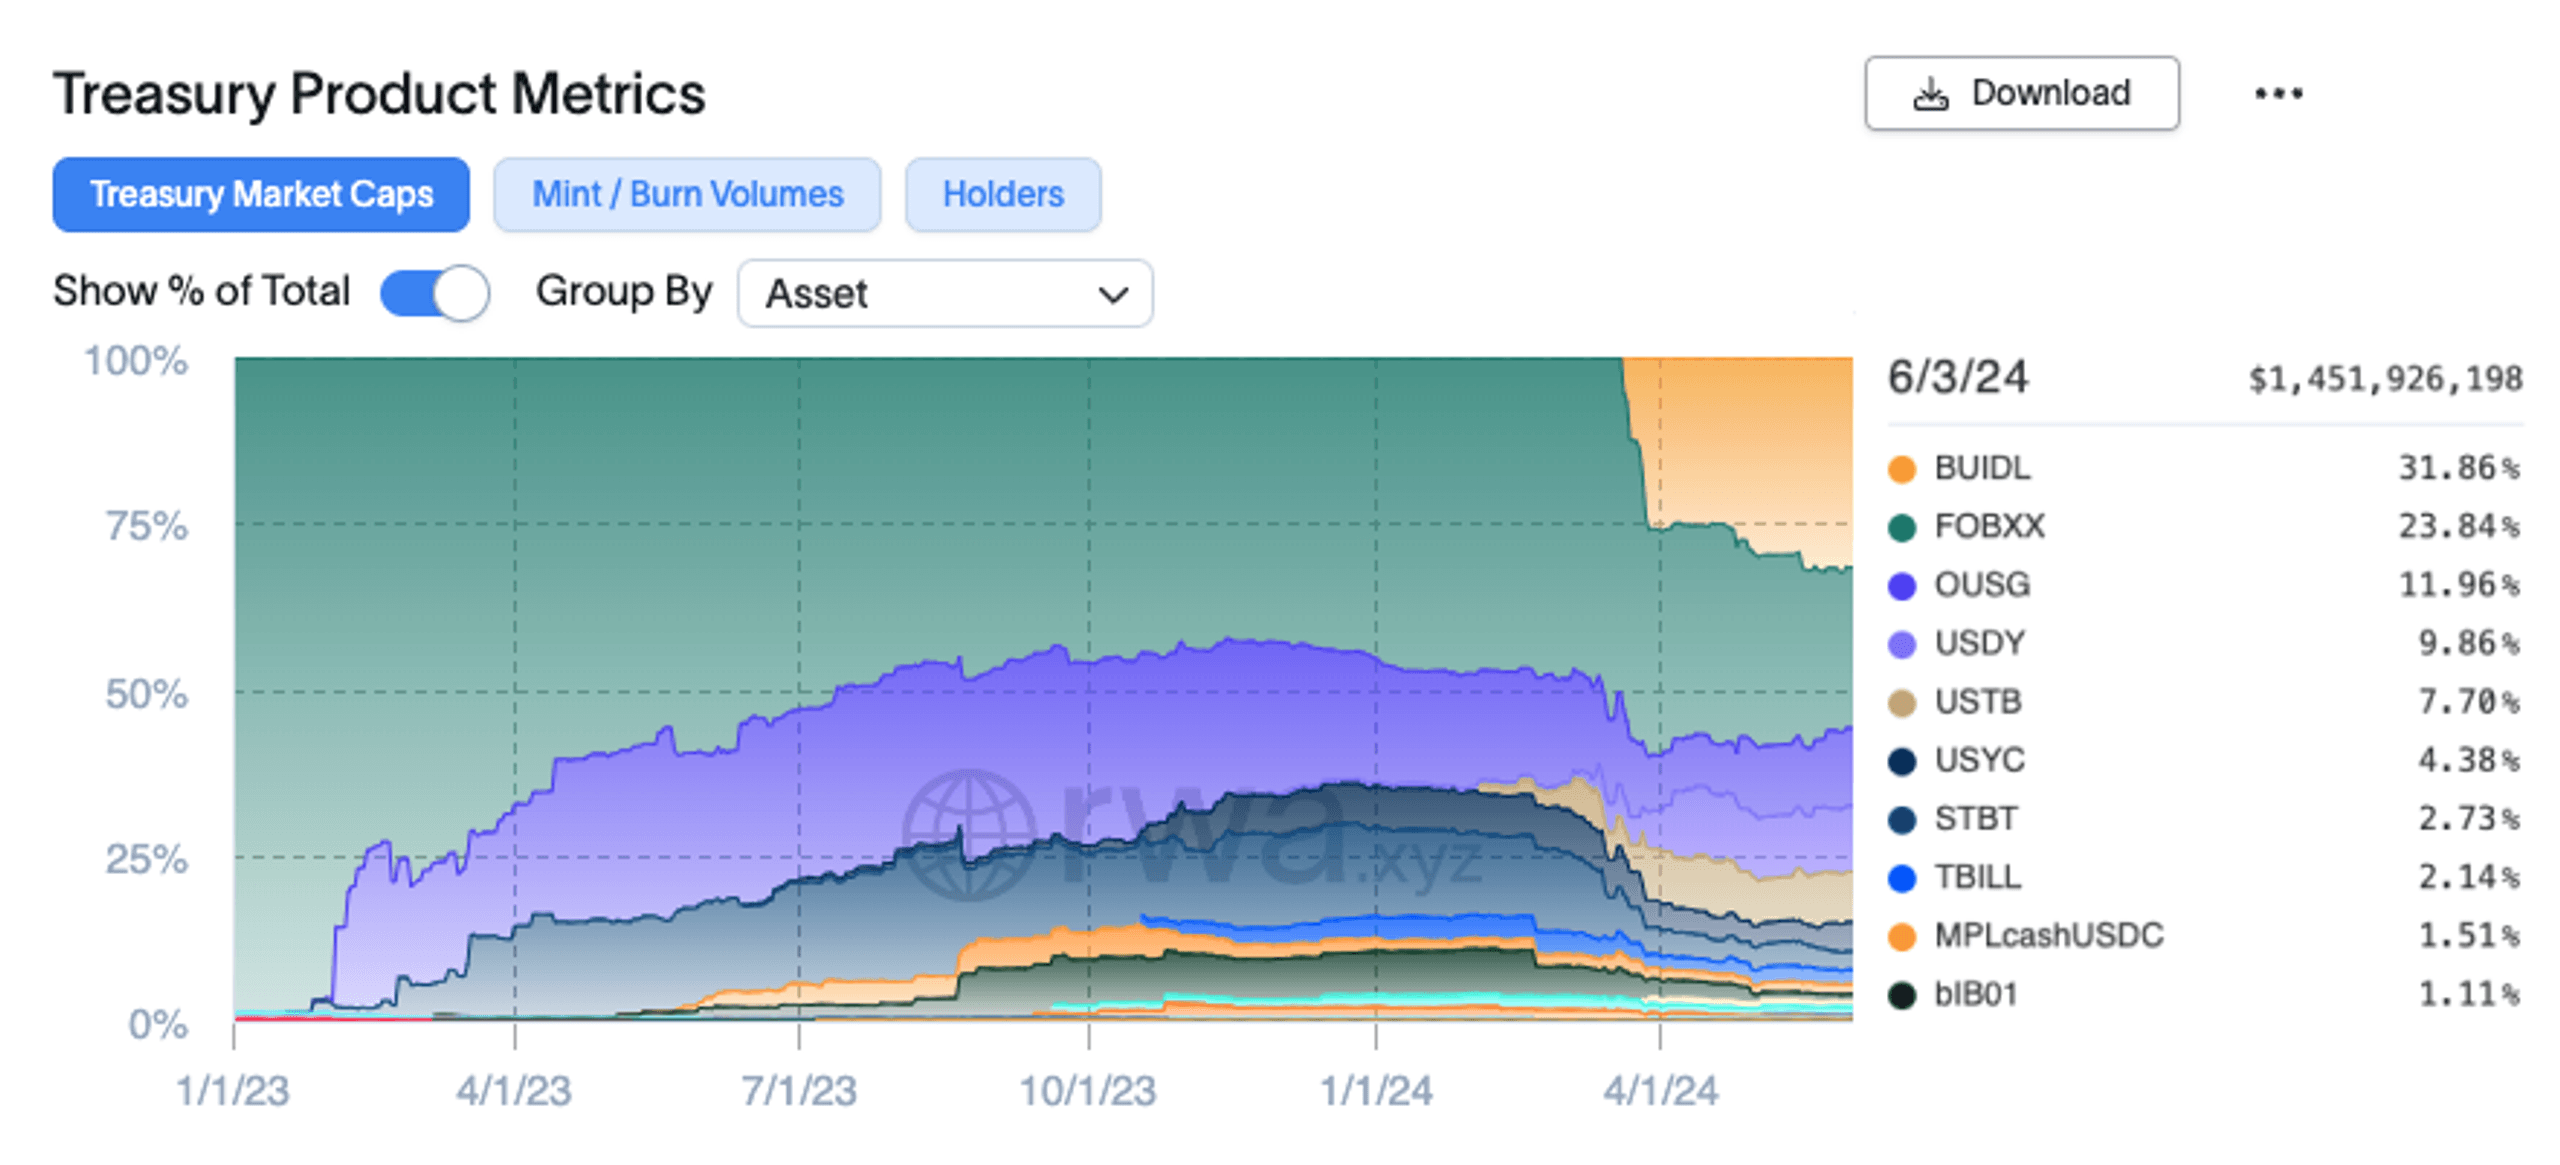
Task: Click the 1/1/23 x-axis label
Action: 232,1090
